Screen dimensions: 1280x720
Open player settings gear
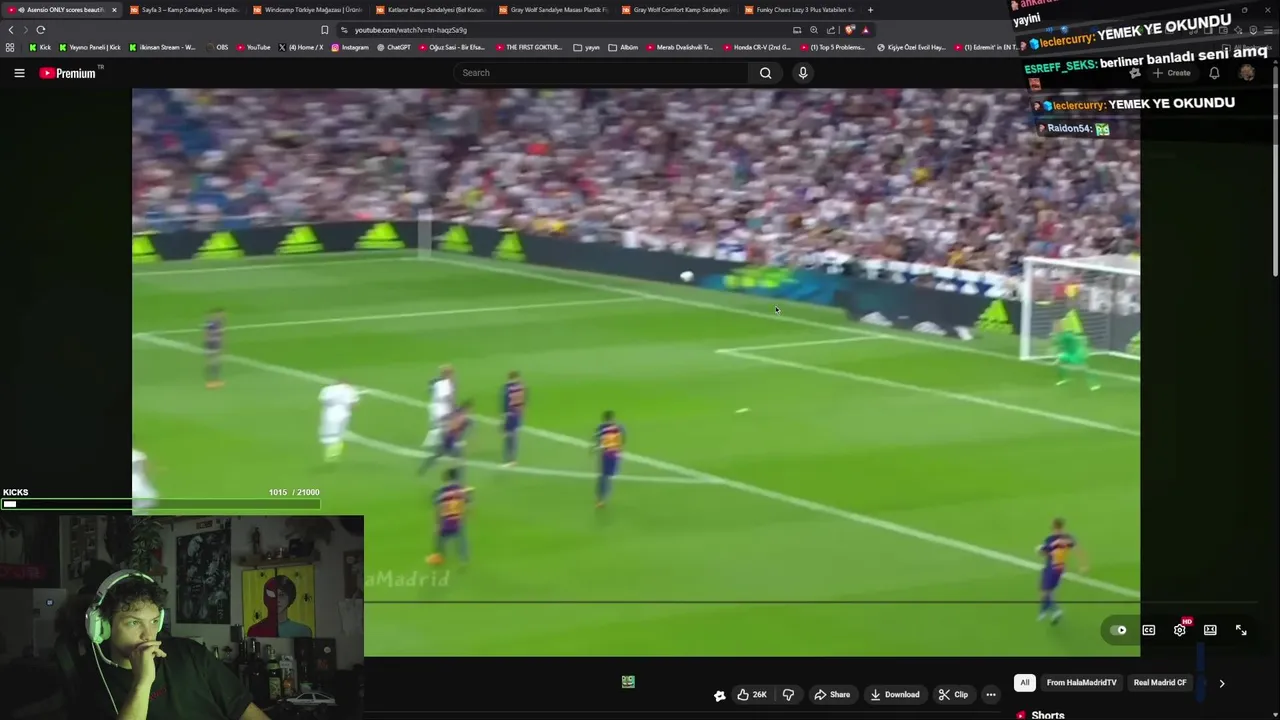[1180, 630]
